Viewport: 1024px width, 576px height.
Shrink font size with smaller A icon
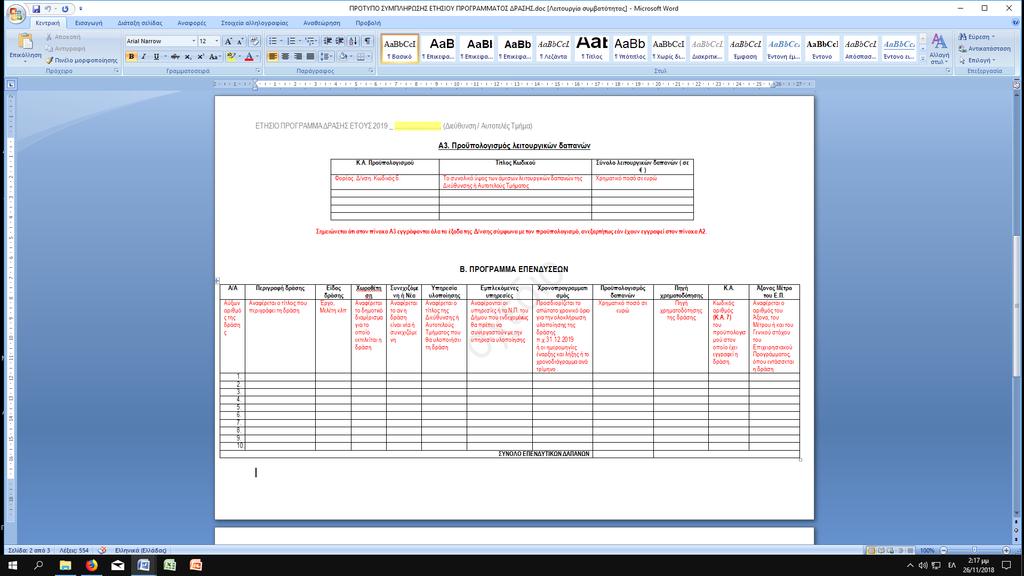(239, 41)
